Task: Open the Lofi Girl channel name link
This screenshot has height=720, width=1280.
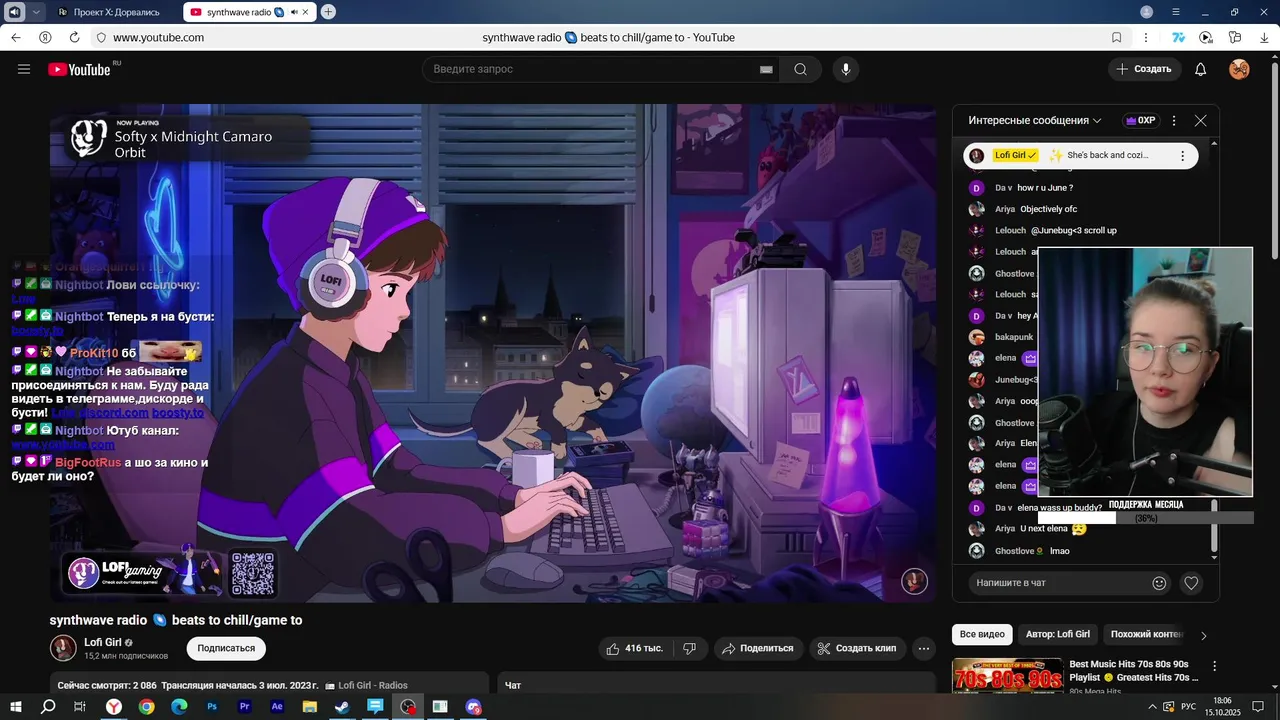Action: pos(102,642)
